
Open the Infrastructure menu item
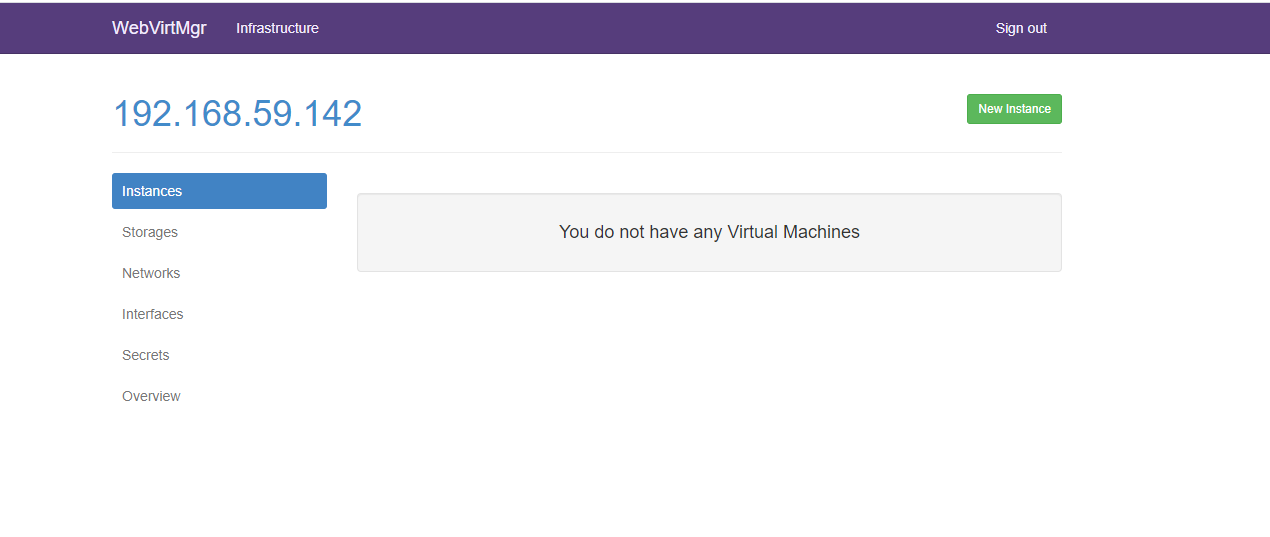[x=277, y=28]
